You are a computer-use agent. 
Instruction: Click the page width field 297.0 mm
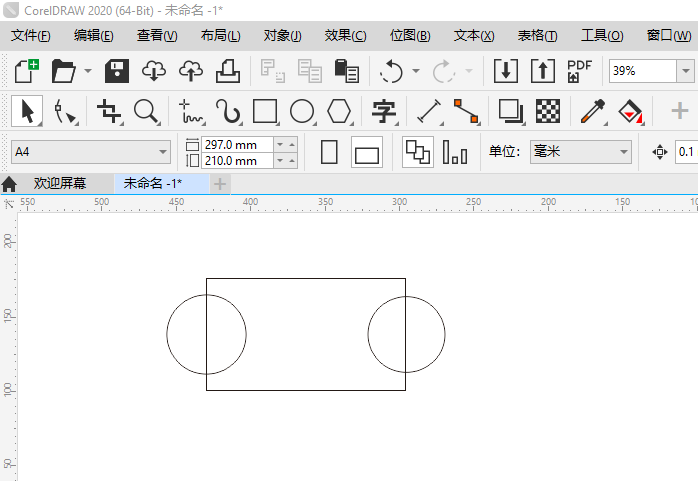click(237, 145)
